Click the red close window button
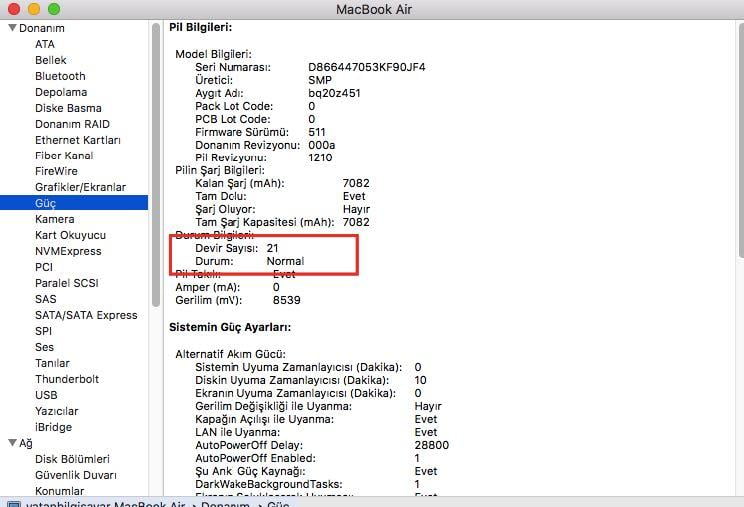 pos(15,9)
